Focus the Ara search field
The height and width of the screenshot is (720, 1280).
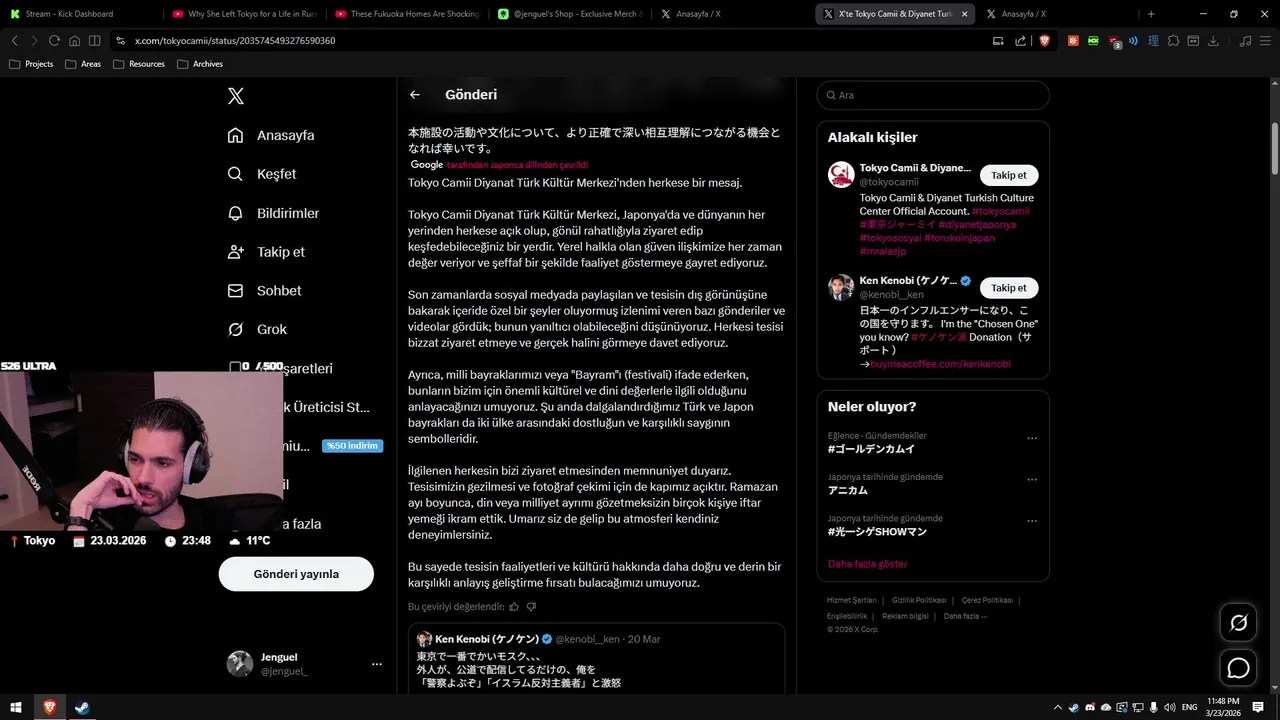coord(933,95)
